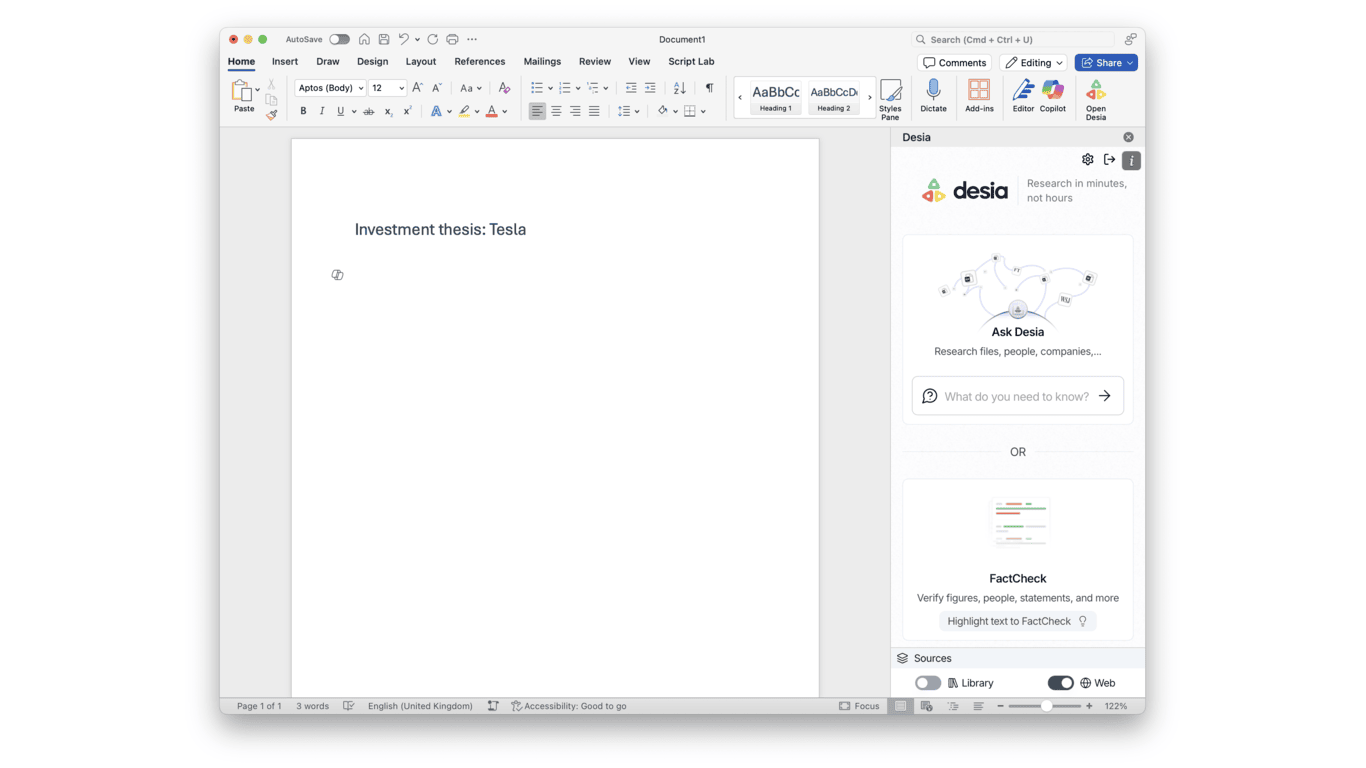
Task: Clear all formatting
Action: coord(504,88)
